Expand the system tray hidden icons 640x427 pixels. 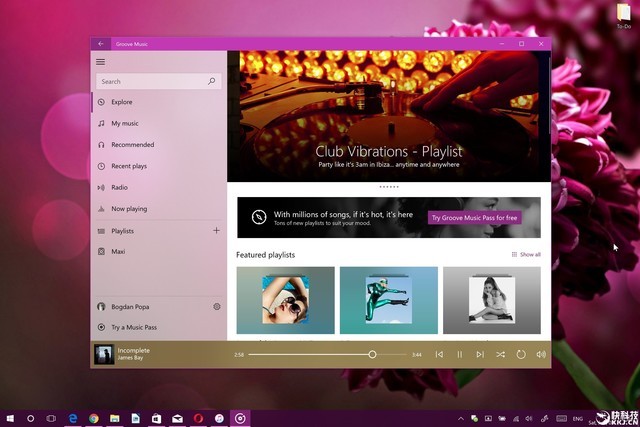pyautogui.click(x=461, y=418)
